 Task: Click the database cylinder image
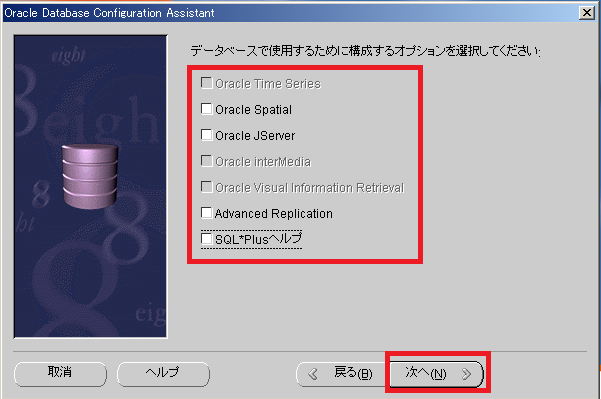(x=90, y=176)
